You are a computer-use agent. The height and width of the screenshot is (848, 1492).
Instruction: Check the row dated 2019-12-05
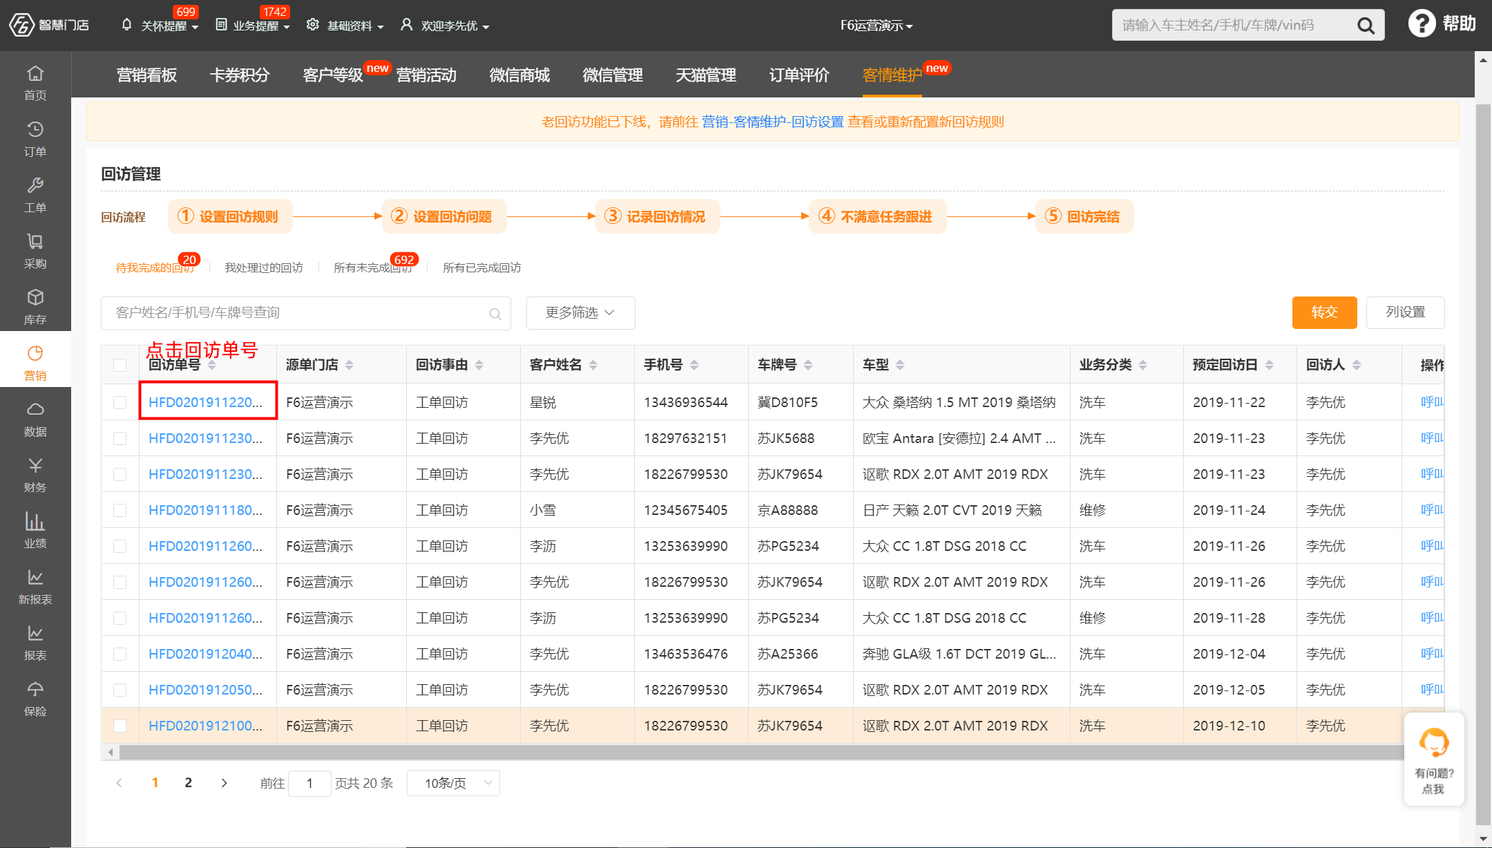(120, 690)
